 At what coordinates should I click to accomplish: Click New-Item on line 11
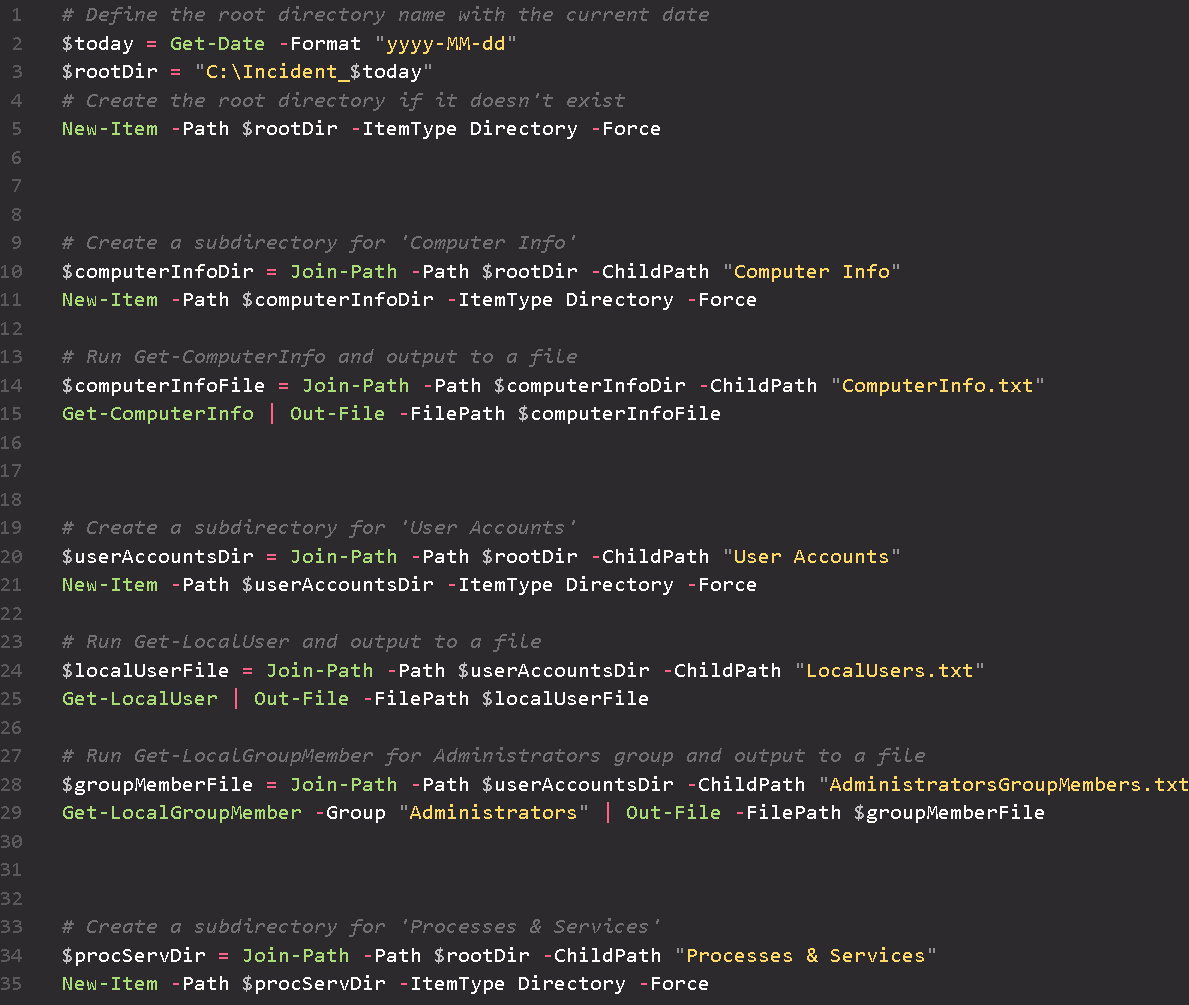[x=110, y=300]
